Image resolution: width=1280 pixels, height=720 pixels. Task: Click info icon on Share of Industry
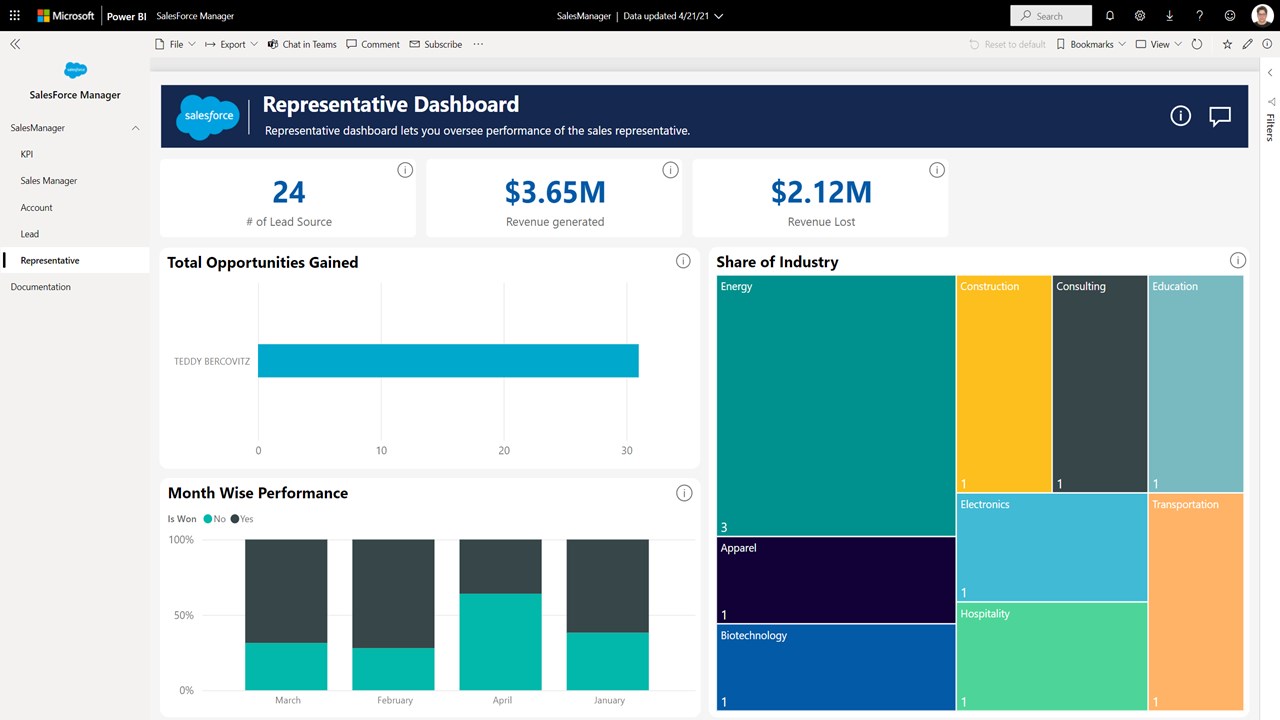tap(1238, 261)
